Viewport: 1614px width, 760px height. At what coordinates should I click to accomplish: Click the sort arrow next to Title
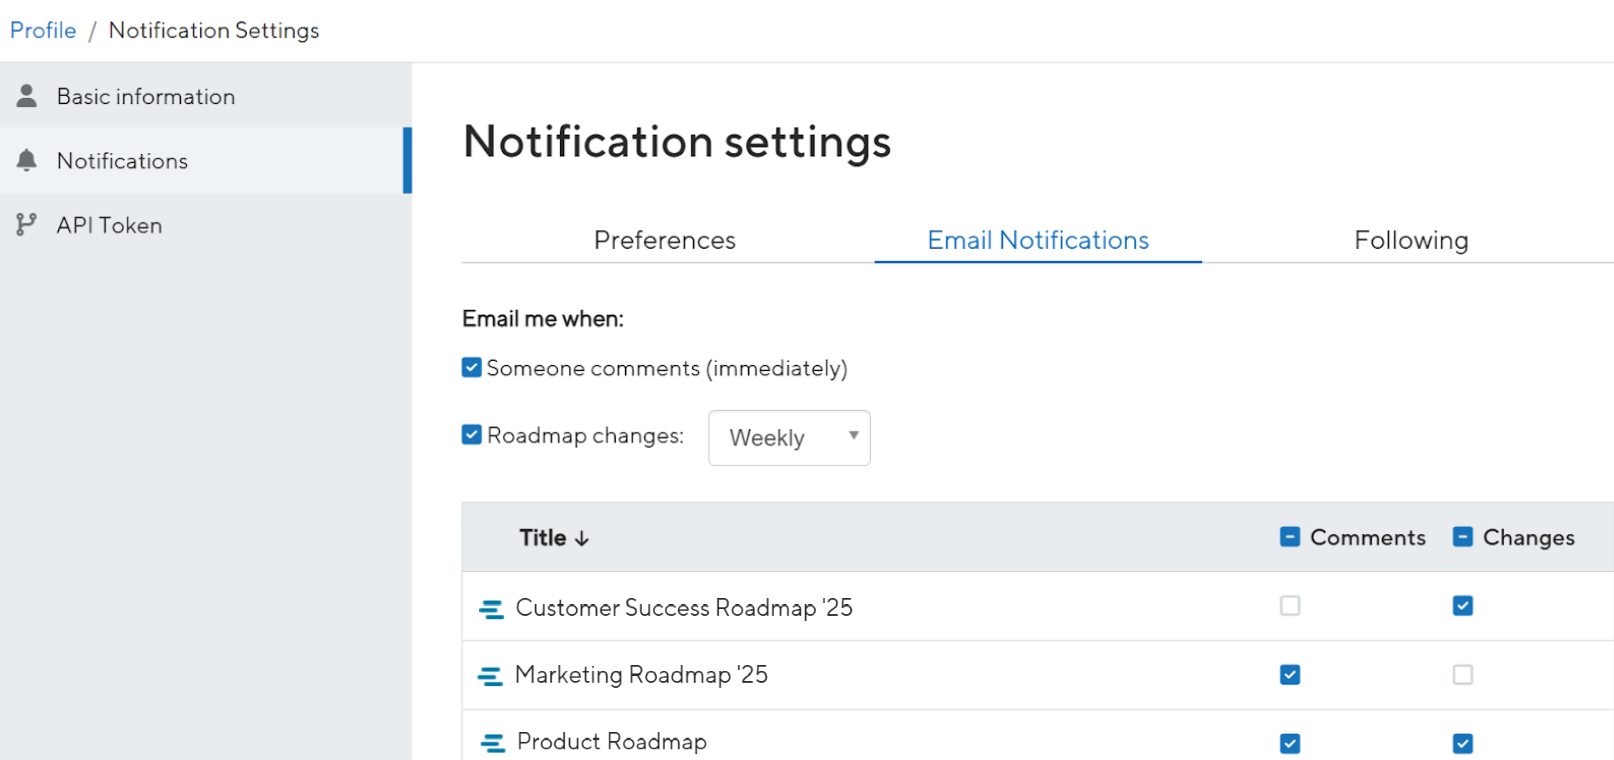pyautogui.click(x=582, y=538)
